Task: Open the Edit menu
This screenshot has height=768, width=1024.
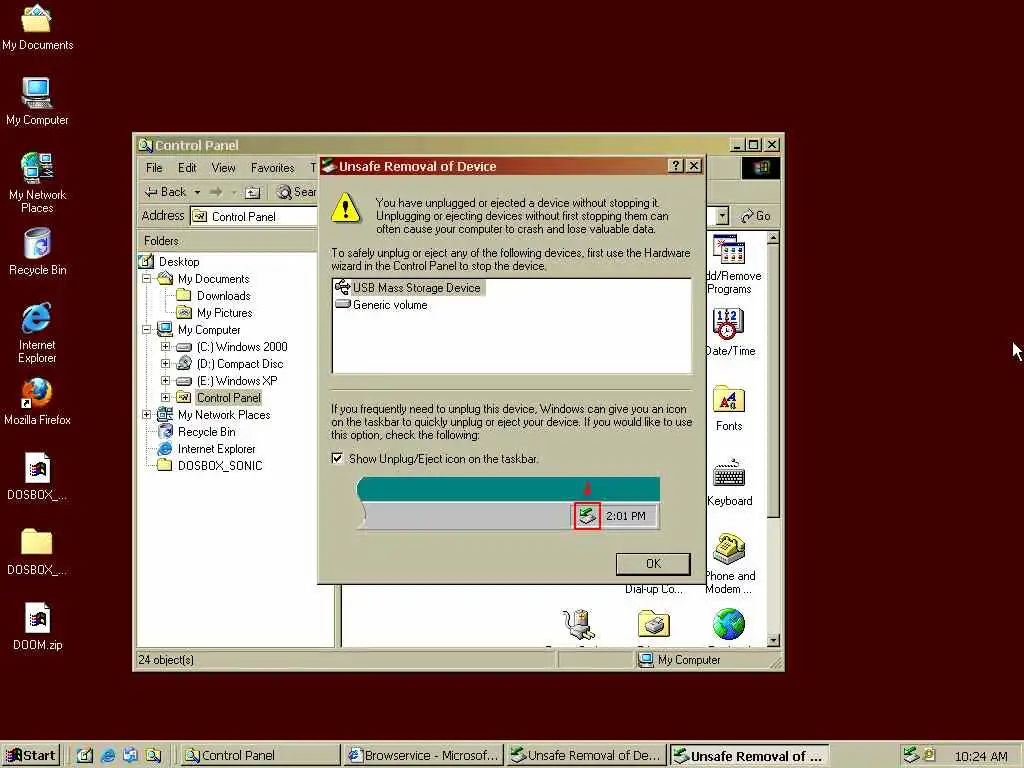Action: (x=187, y=168)
